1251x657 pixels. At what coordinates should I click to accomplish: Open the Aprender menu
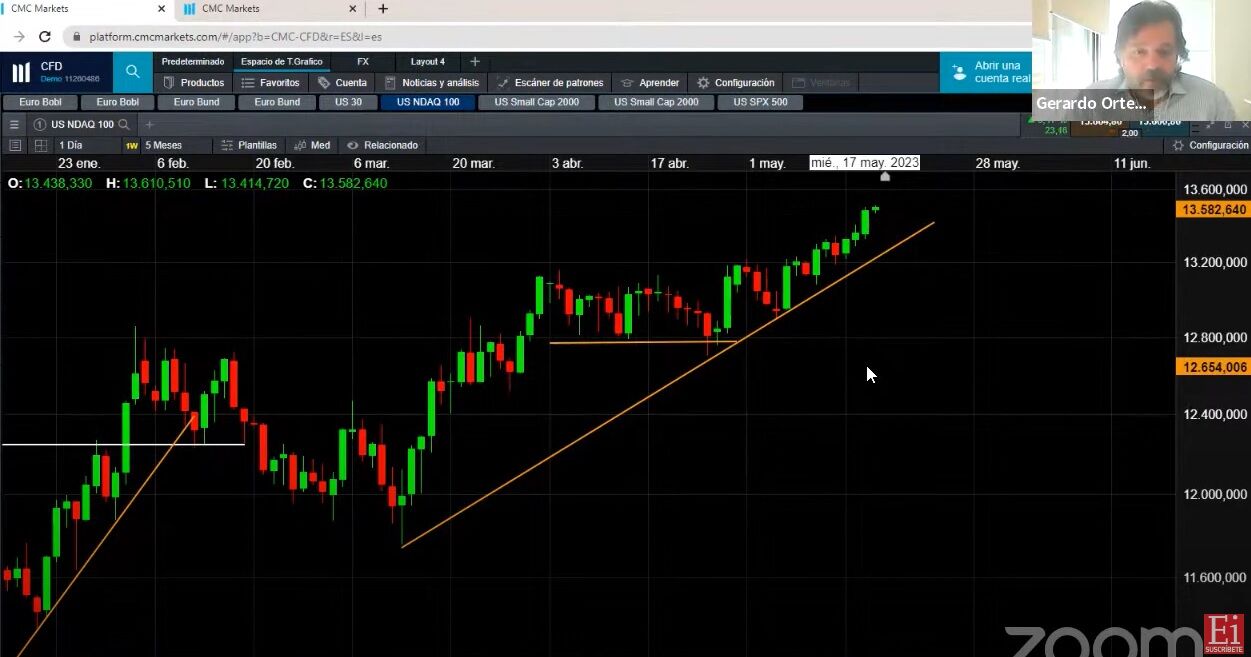click(x=650, y=82)
